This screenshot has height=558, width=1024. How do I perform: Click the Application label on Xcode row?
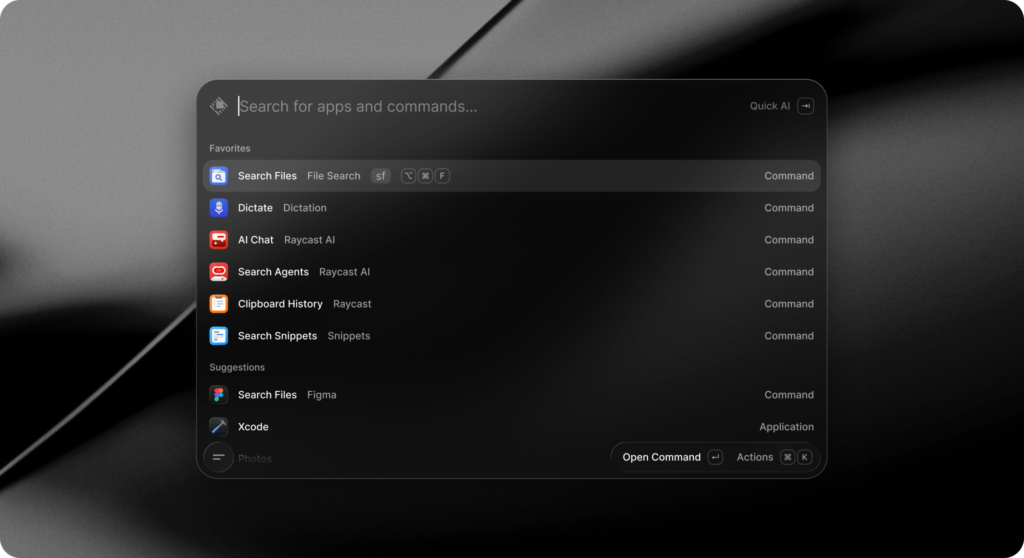(x=786, y=427)
